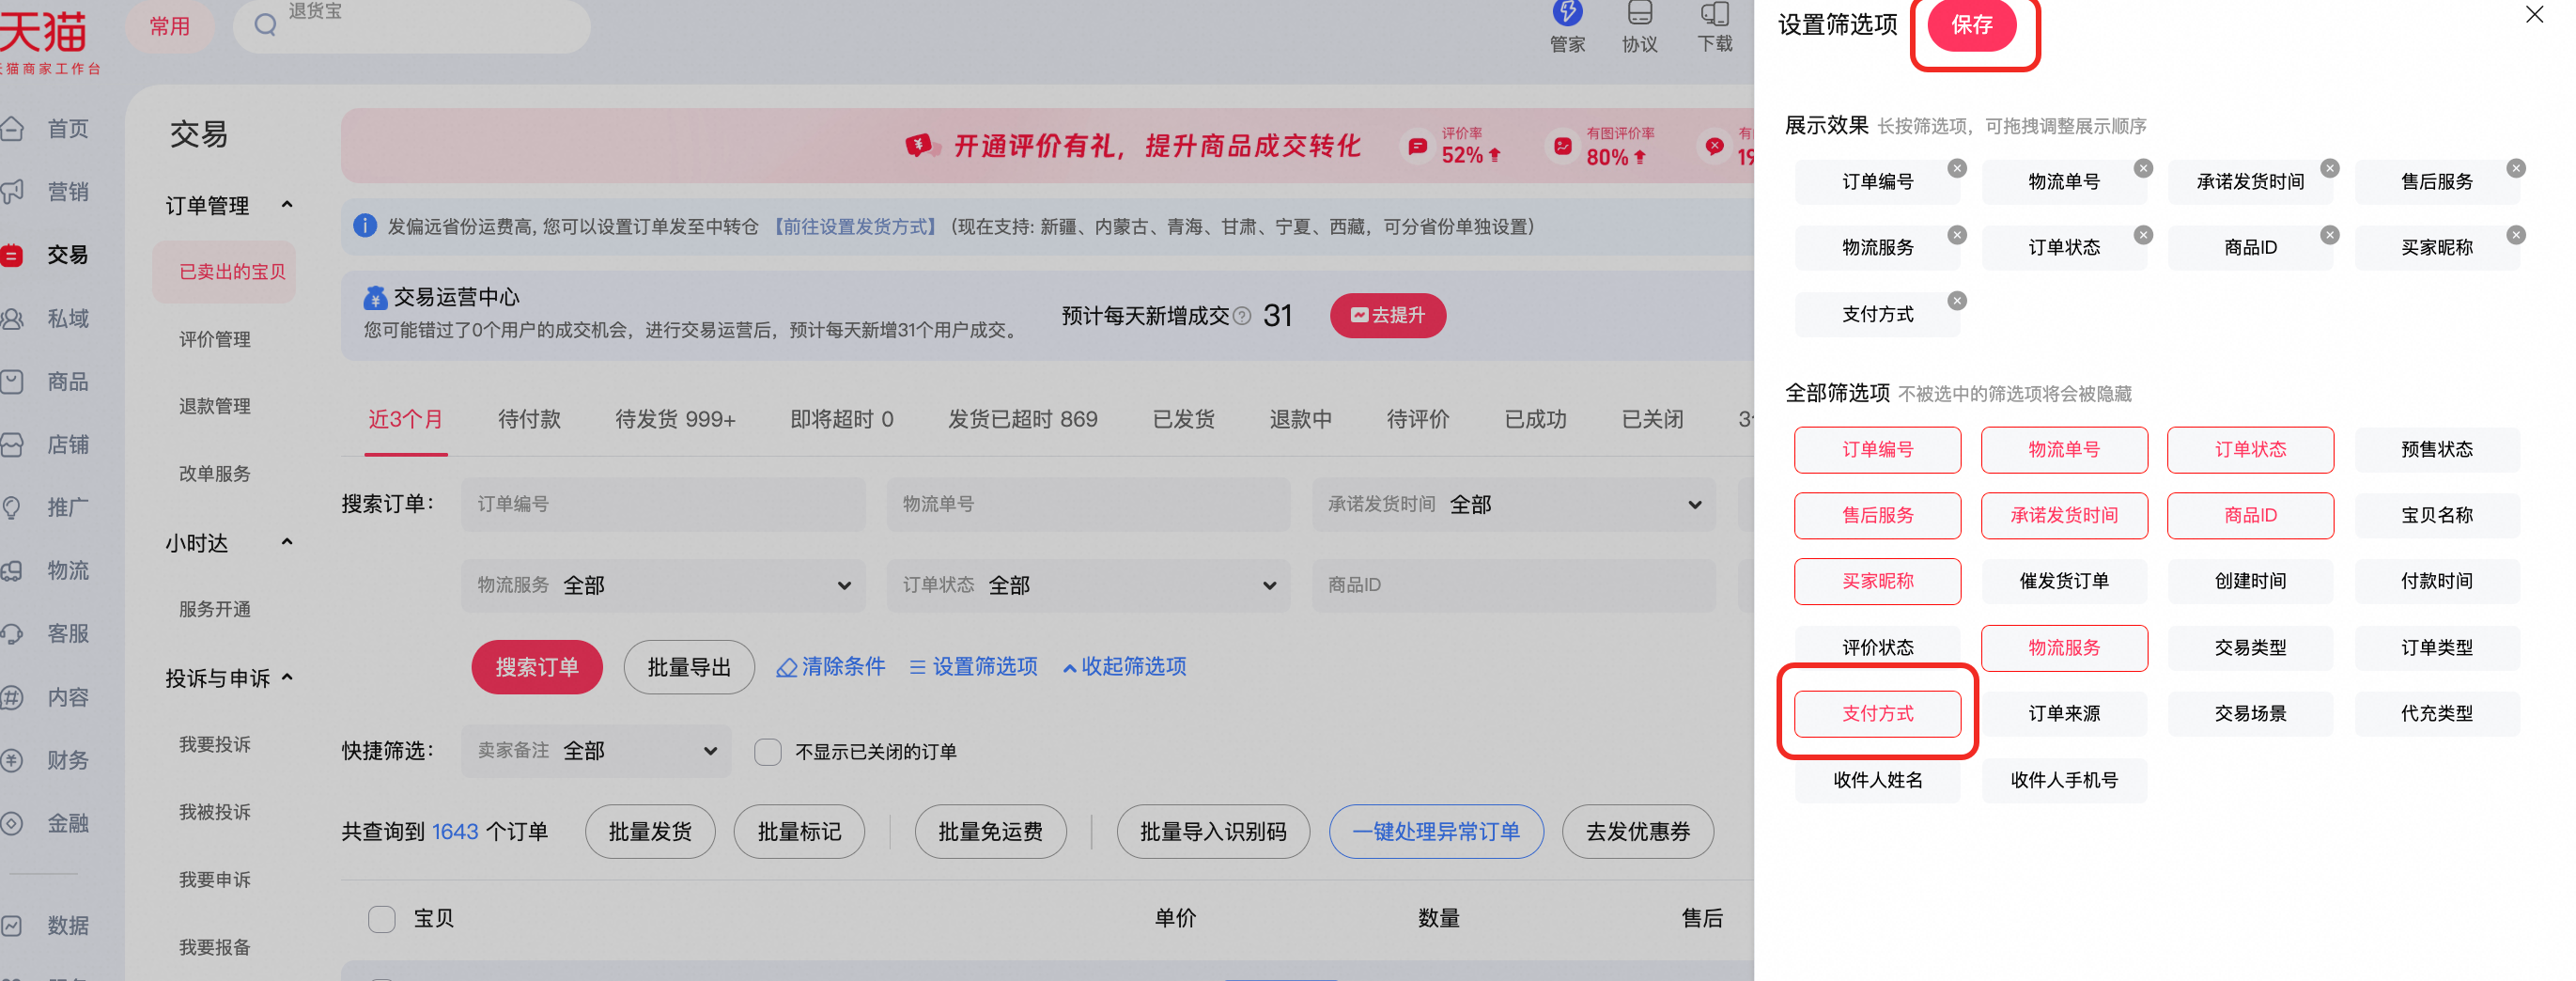Switch to the 退款中 tab

pos(1300,420)
